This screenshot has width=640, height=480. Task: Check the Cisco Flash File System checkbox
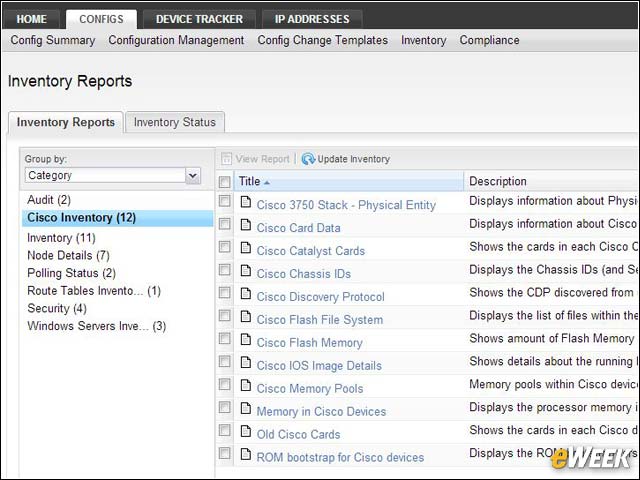(x=224, y=315)
